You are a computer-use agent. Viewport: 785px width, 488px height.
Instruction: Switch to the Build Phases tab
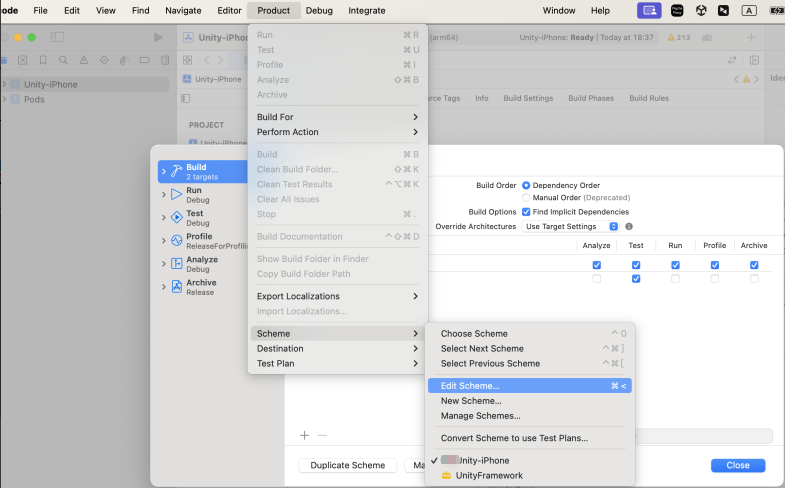click(x=591, y=98)
